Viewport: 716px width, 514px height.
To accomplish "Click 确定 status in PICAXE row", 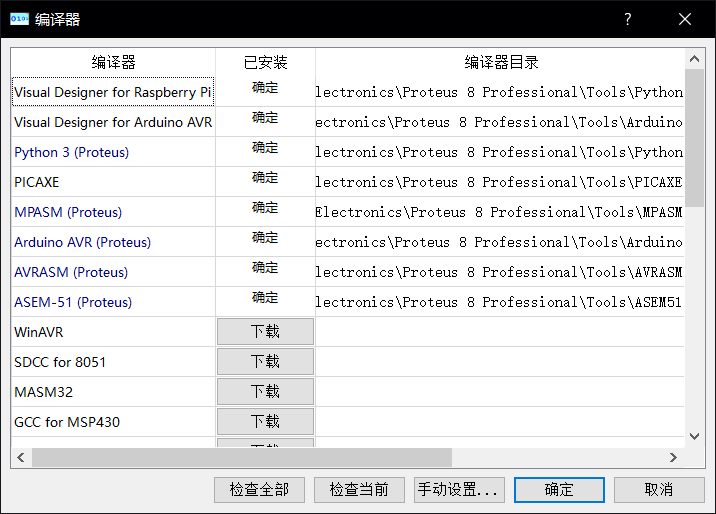I will pyautogui.click(x=265, y=177).
